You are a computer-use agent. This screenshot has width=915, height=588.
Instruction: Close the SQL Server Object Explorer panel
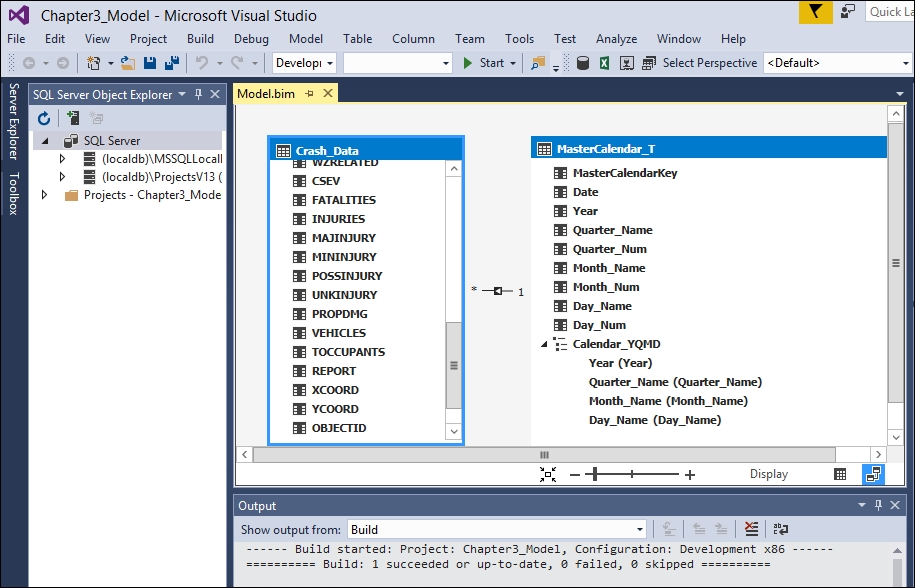click(x=215, y=94)
